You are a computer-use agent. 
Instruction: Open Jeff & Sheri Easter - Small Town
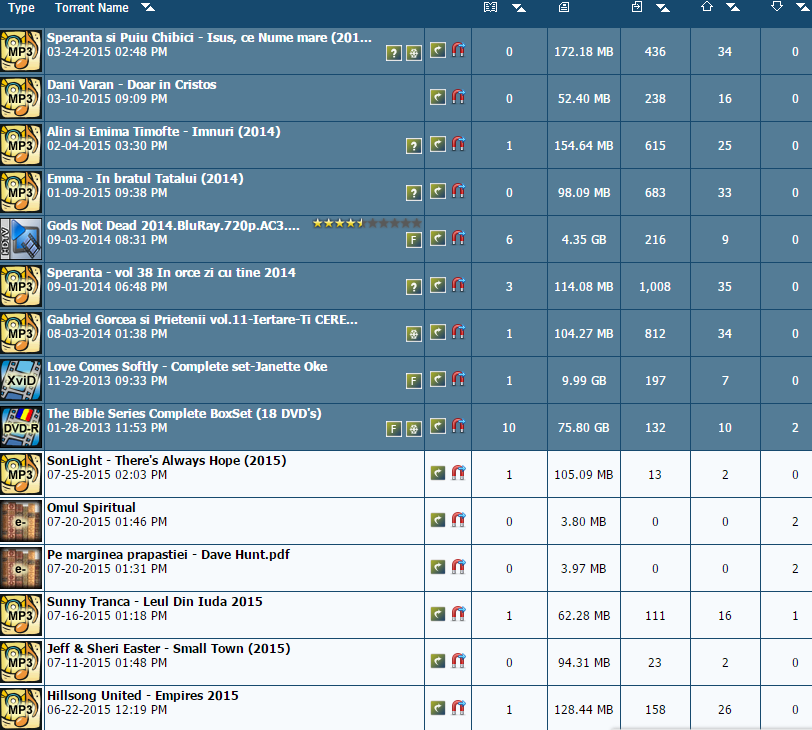169,649
